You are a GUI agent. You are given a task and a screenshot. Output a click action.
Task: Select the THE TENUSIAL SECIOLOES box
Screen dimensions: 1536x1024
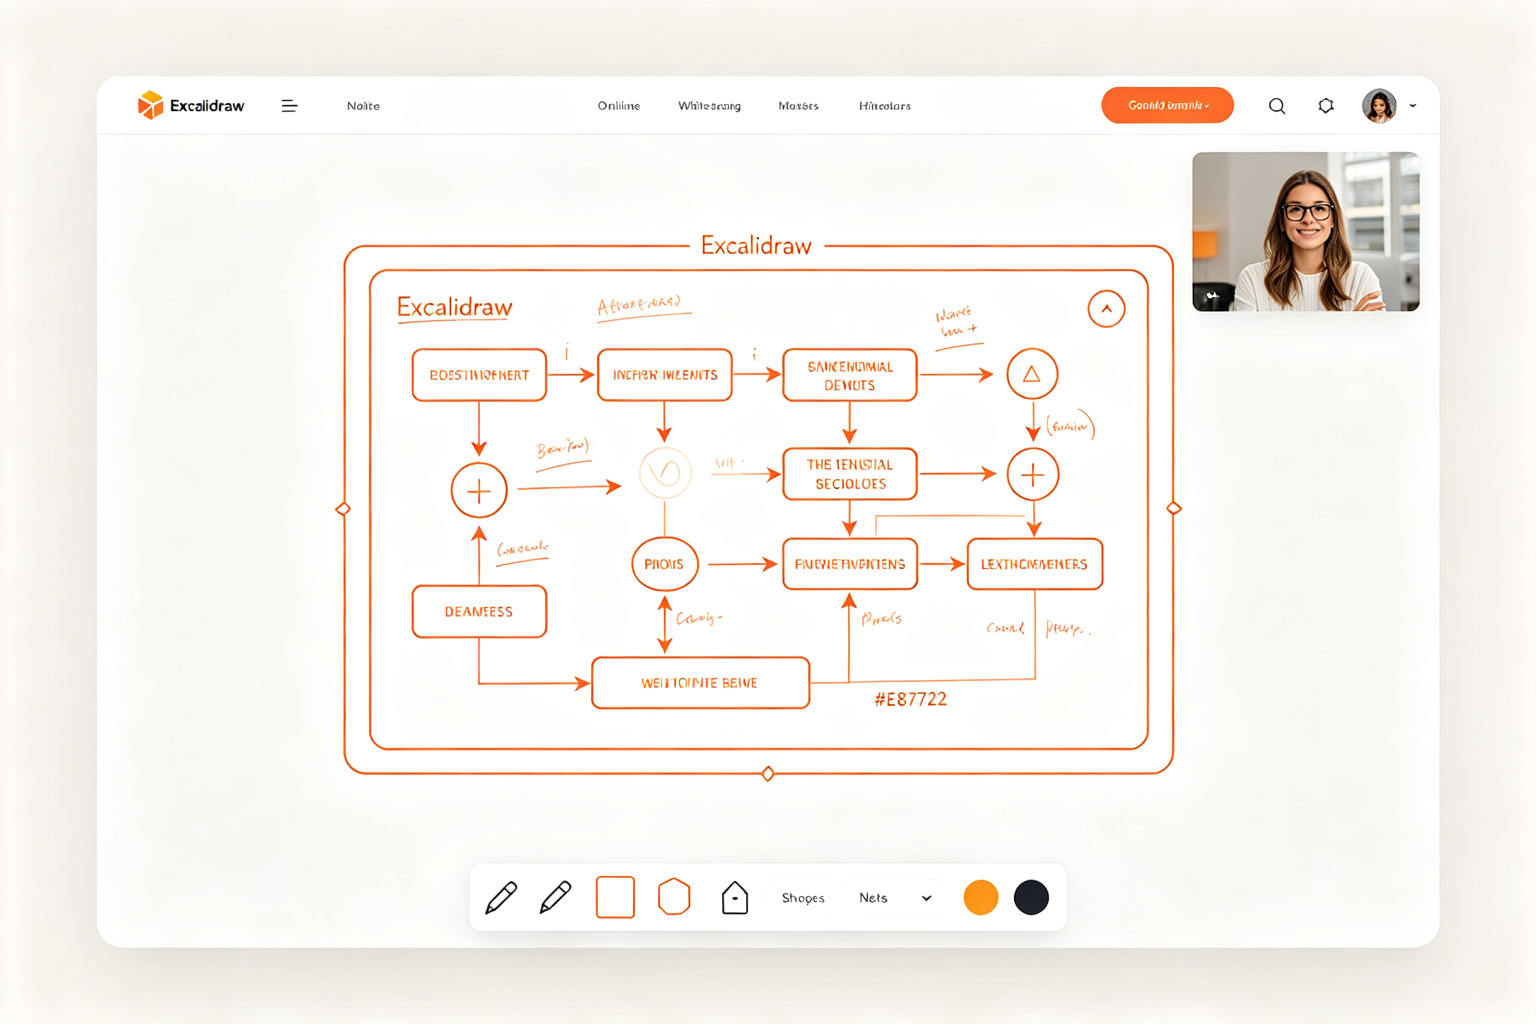pyautogui.click(x=850, y=474)
